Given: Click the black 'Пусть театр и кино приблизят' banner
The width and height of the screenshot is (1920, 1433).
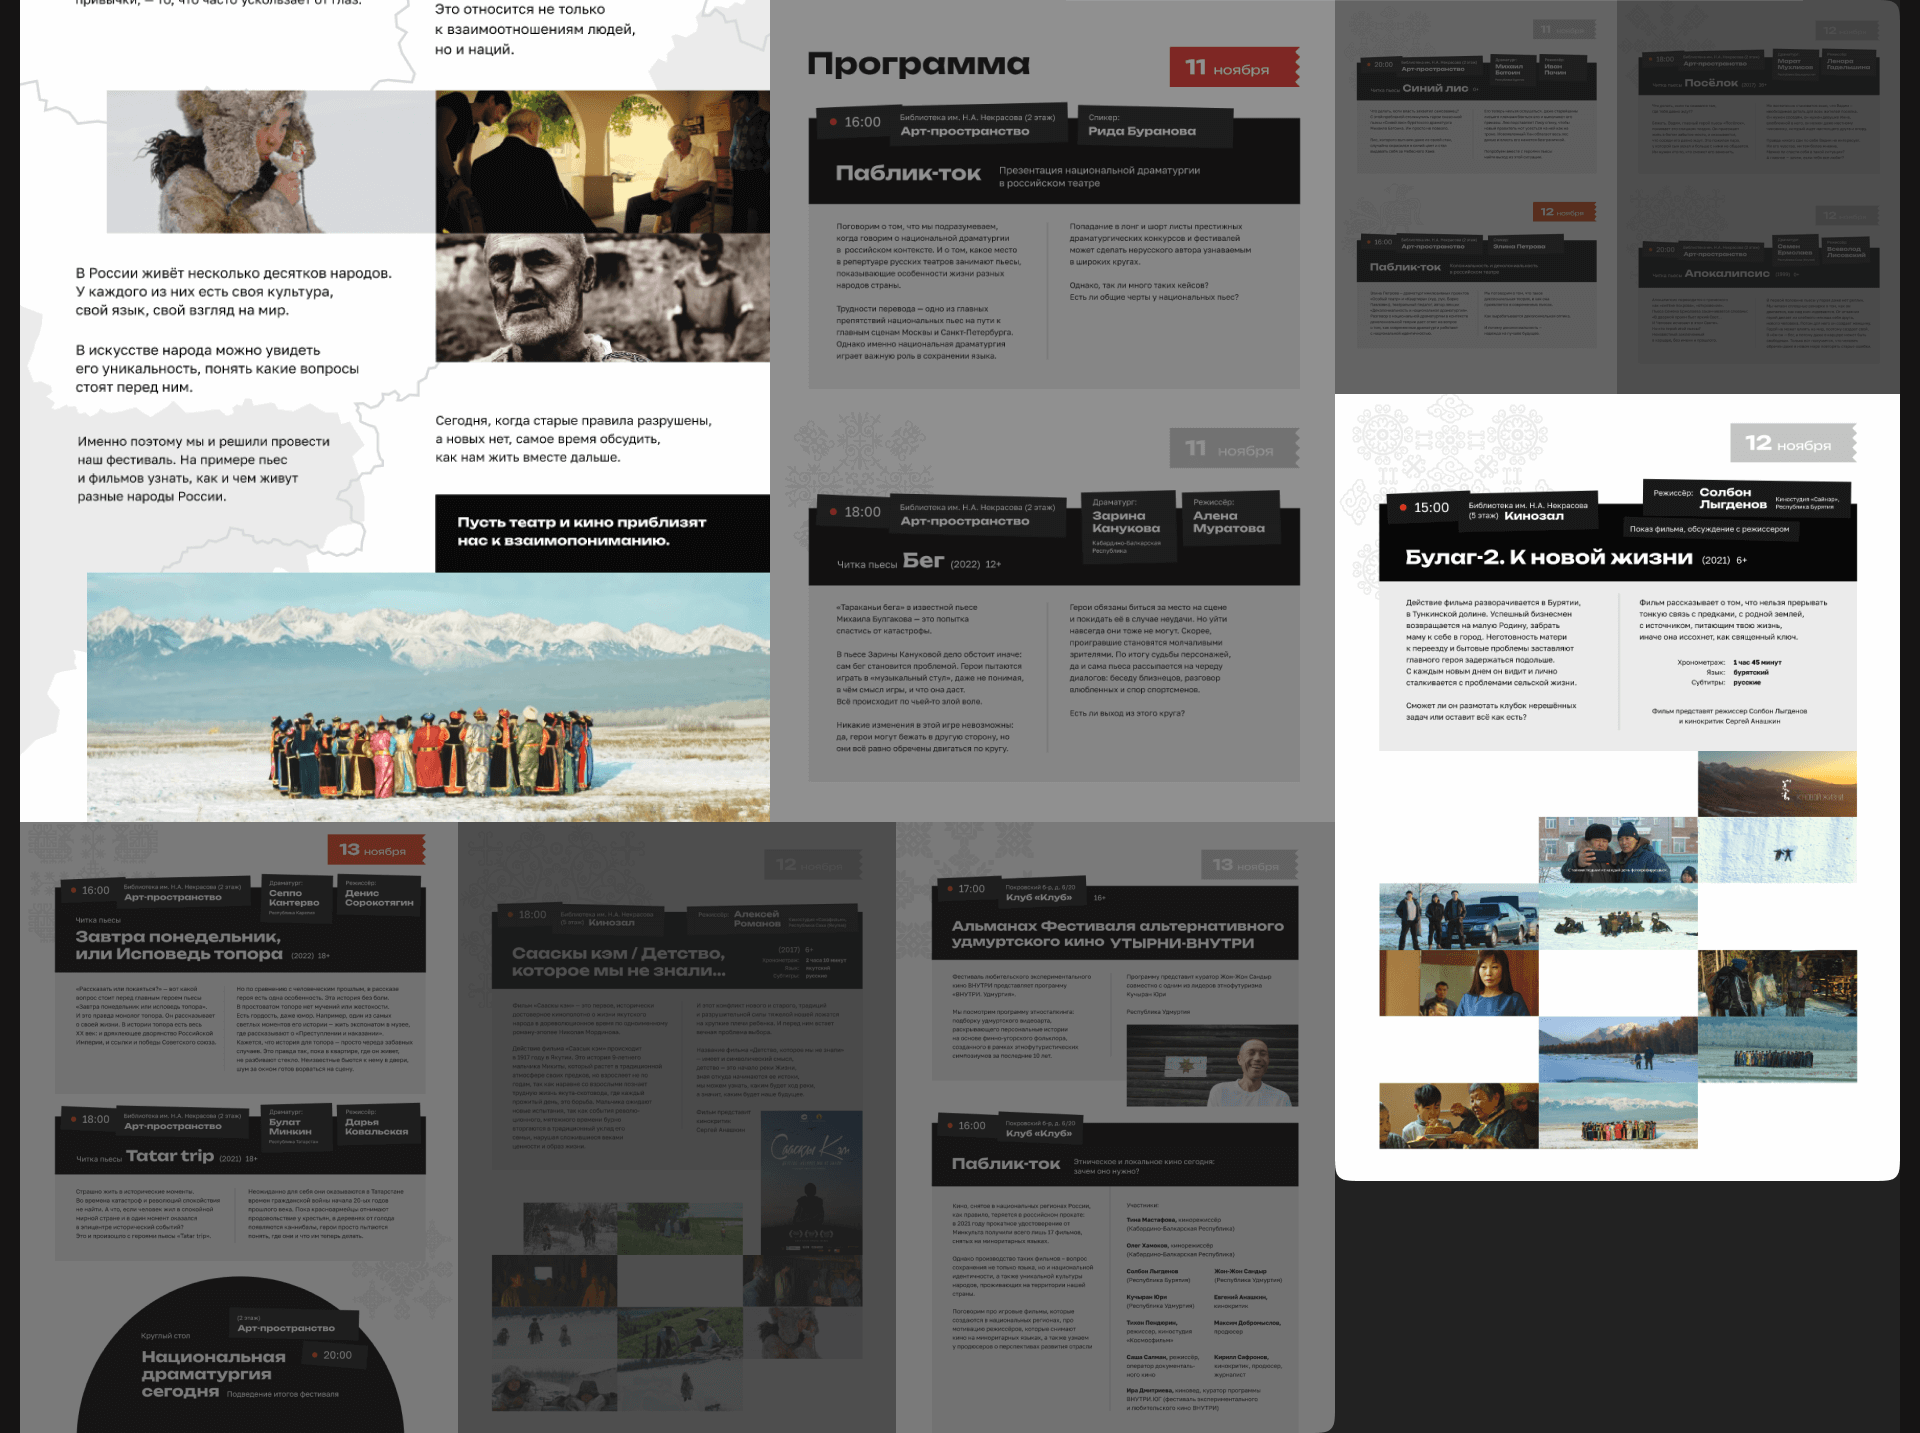Looking at the screenshot, I should tap(602, 532).
